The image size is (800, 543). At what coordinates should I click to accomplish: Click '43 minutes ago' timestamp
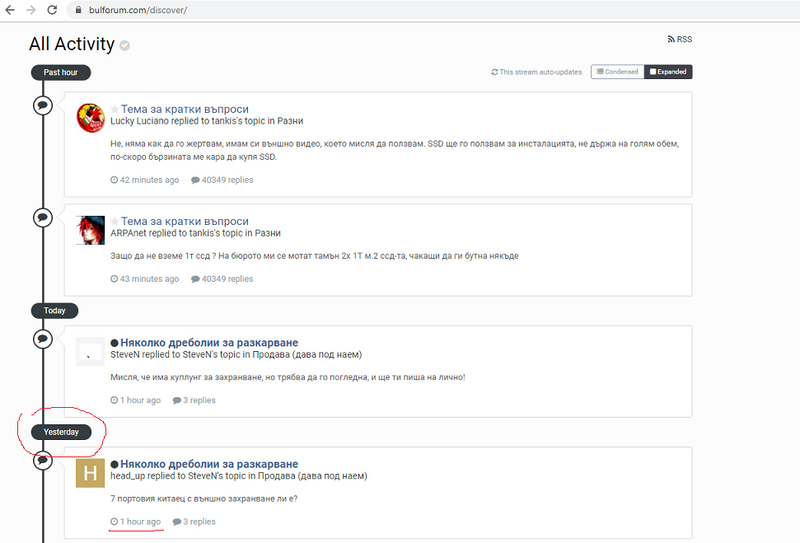tap(145, 279)
